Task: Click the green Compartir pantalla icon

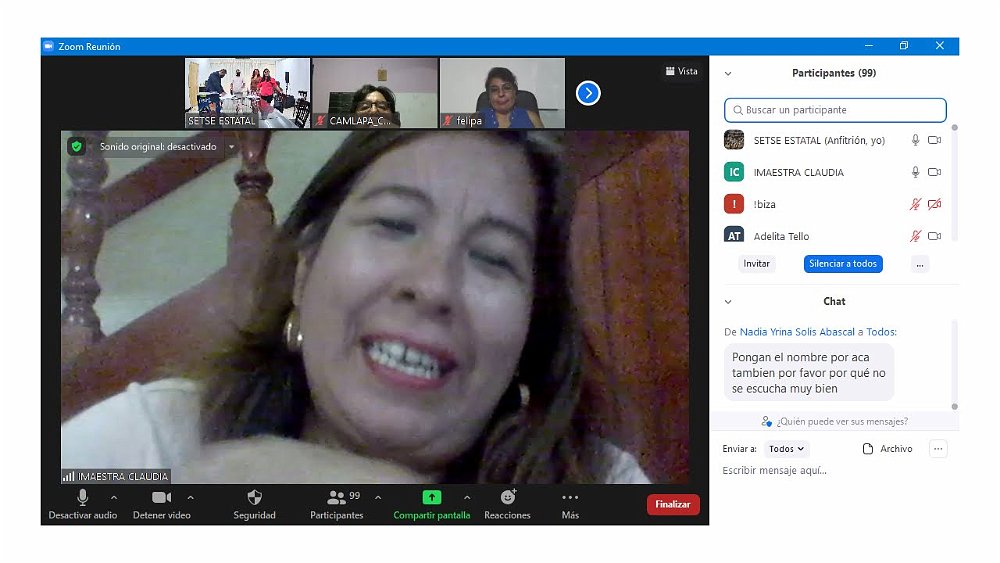Action: [x=431, y=497]
